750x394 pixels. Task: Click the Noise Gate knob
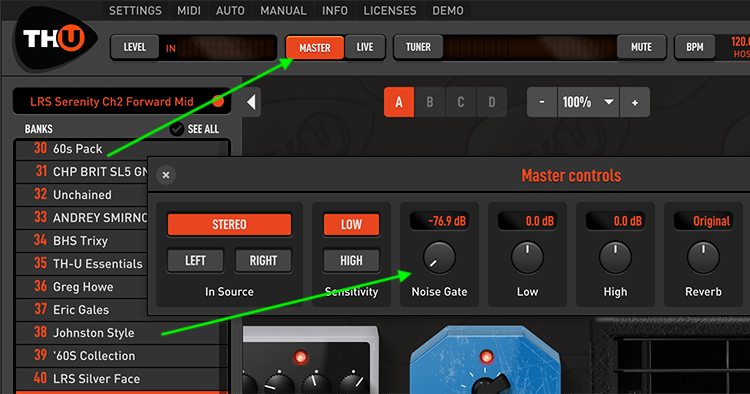coord(439,258)
